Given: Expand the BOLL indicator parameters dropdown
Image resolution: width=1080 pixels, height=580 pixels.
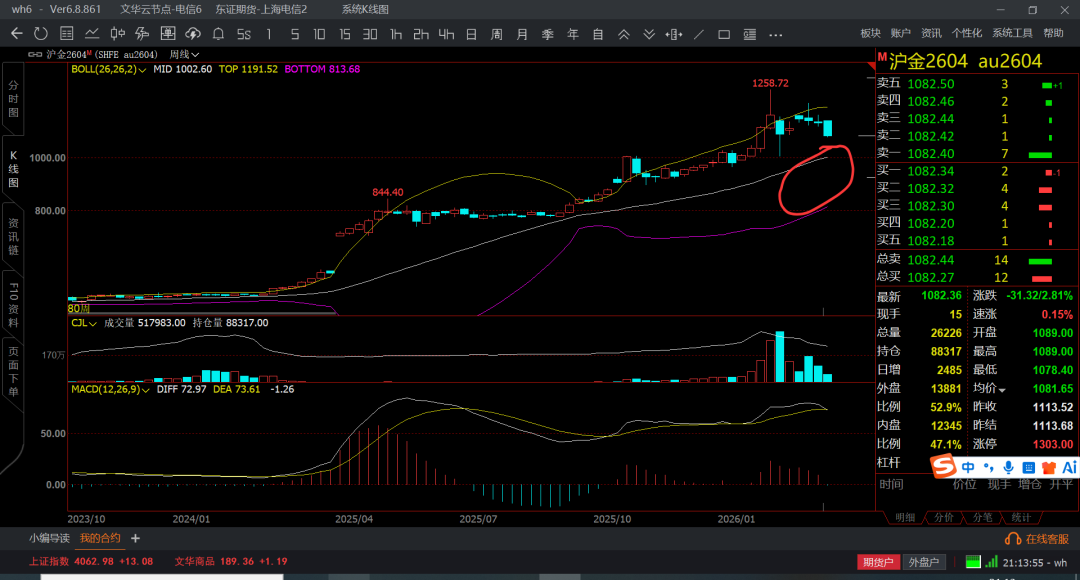Looking at the screenshot, I should pyautogui.click(x=142, y=70).
